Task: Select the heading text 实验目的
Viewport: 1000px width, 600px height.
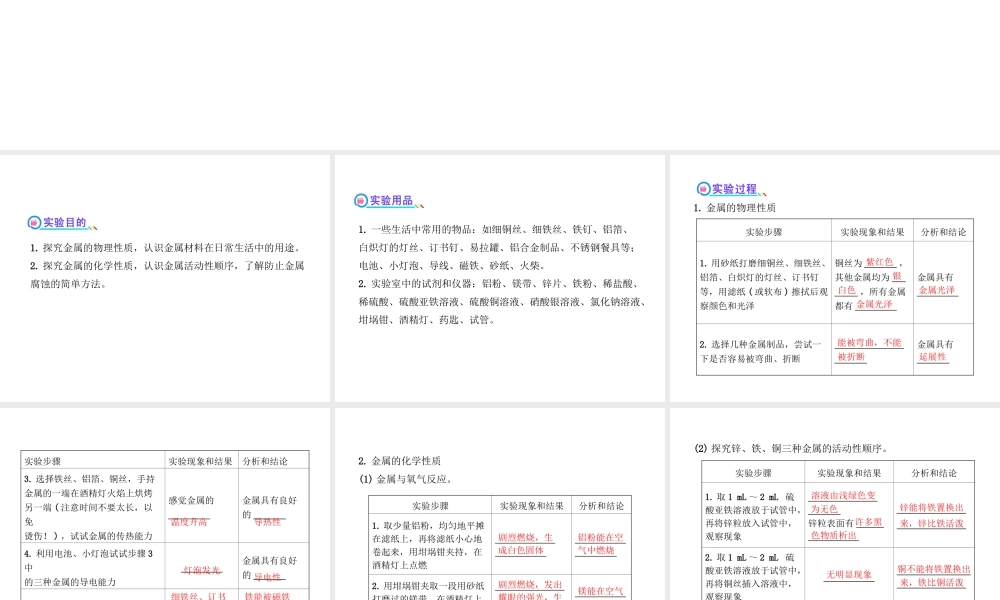Action: coord(64,223)
